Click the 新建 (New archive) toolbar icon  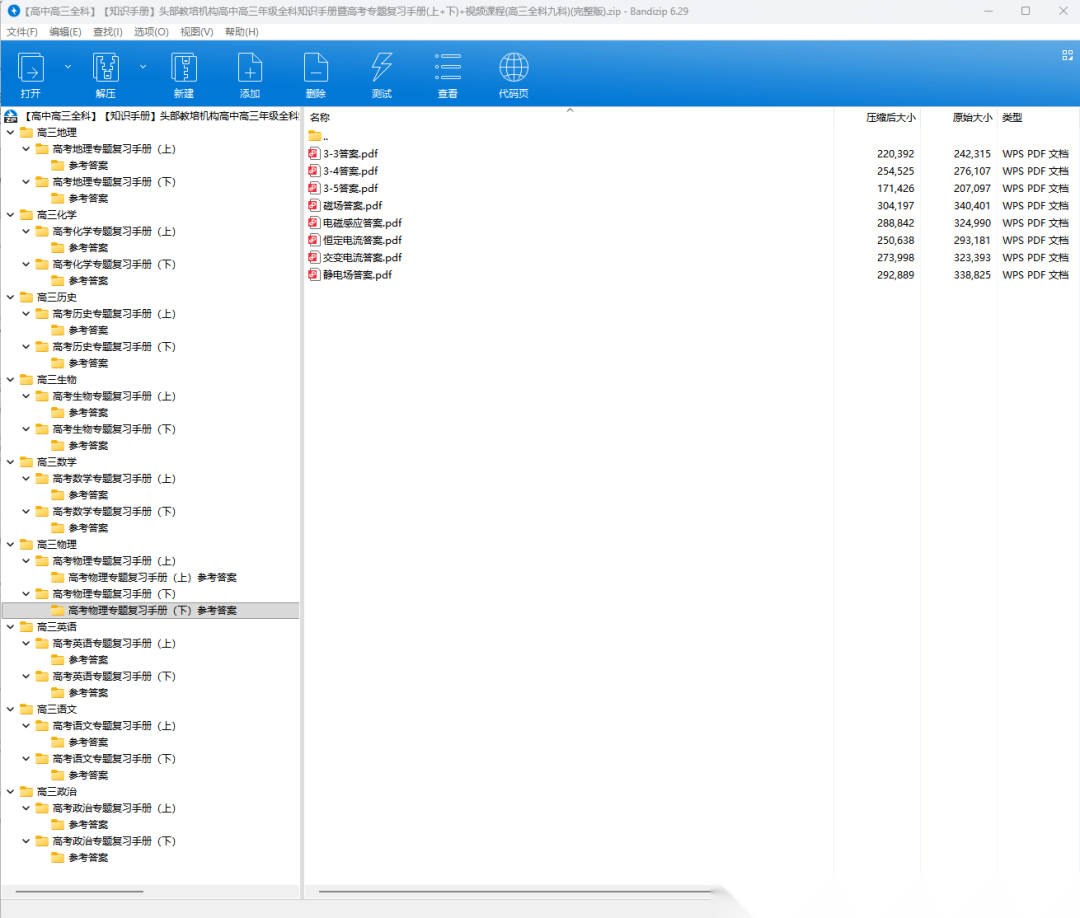pyautogui.click(x=184, y=69)
